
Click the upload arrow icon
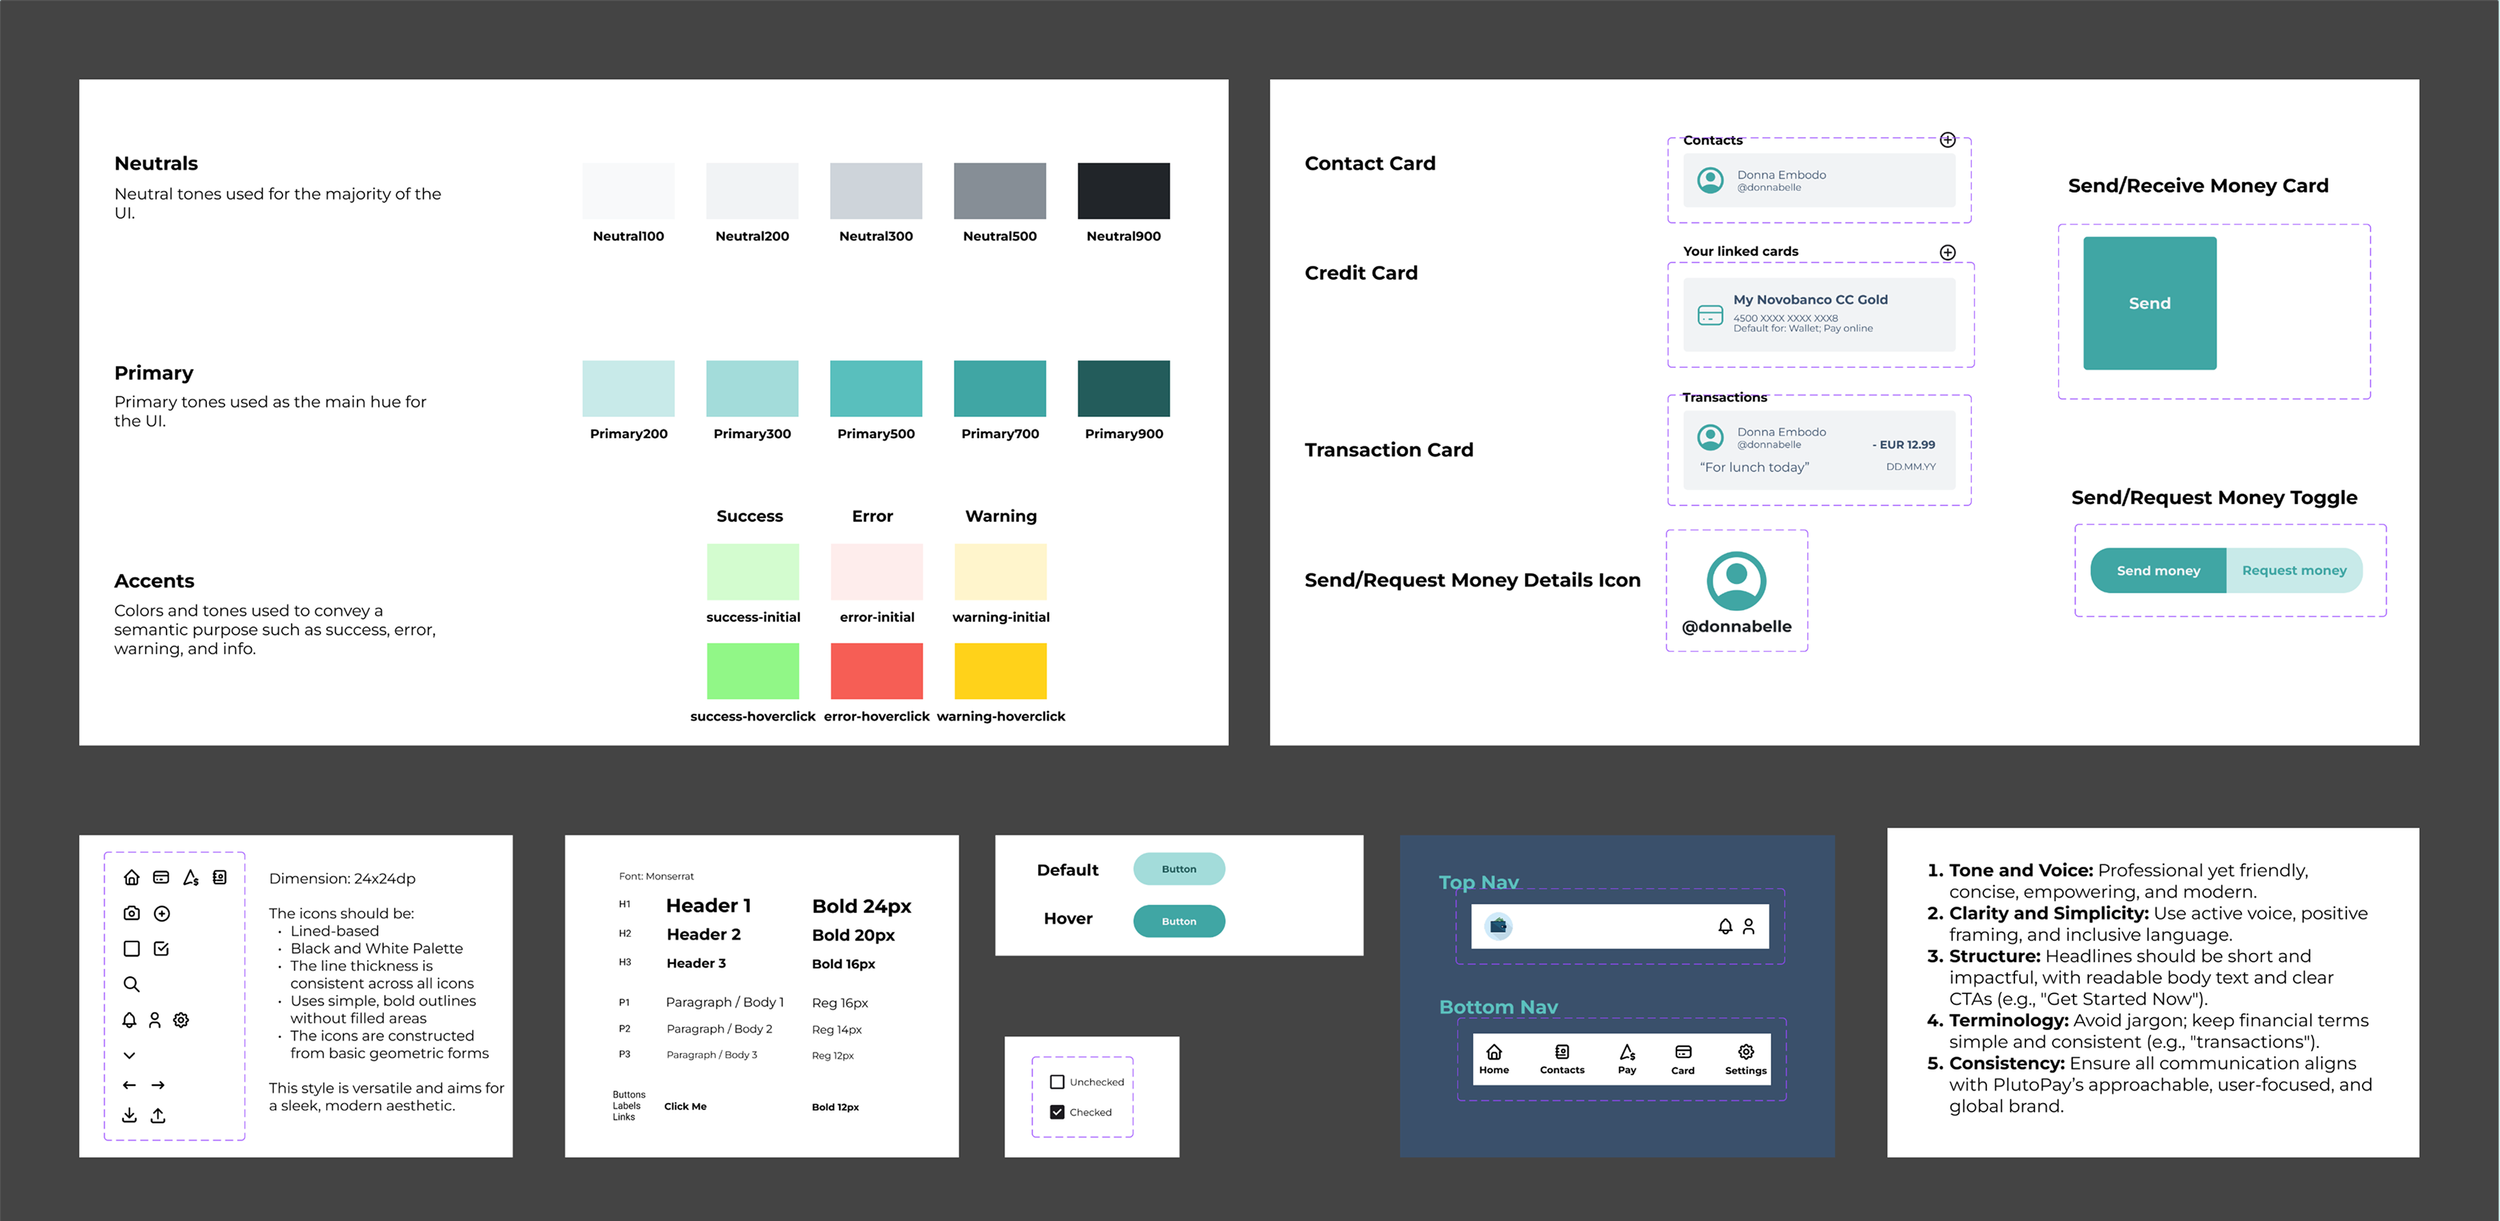point(158,1115)
